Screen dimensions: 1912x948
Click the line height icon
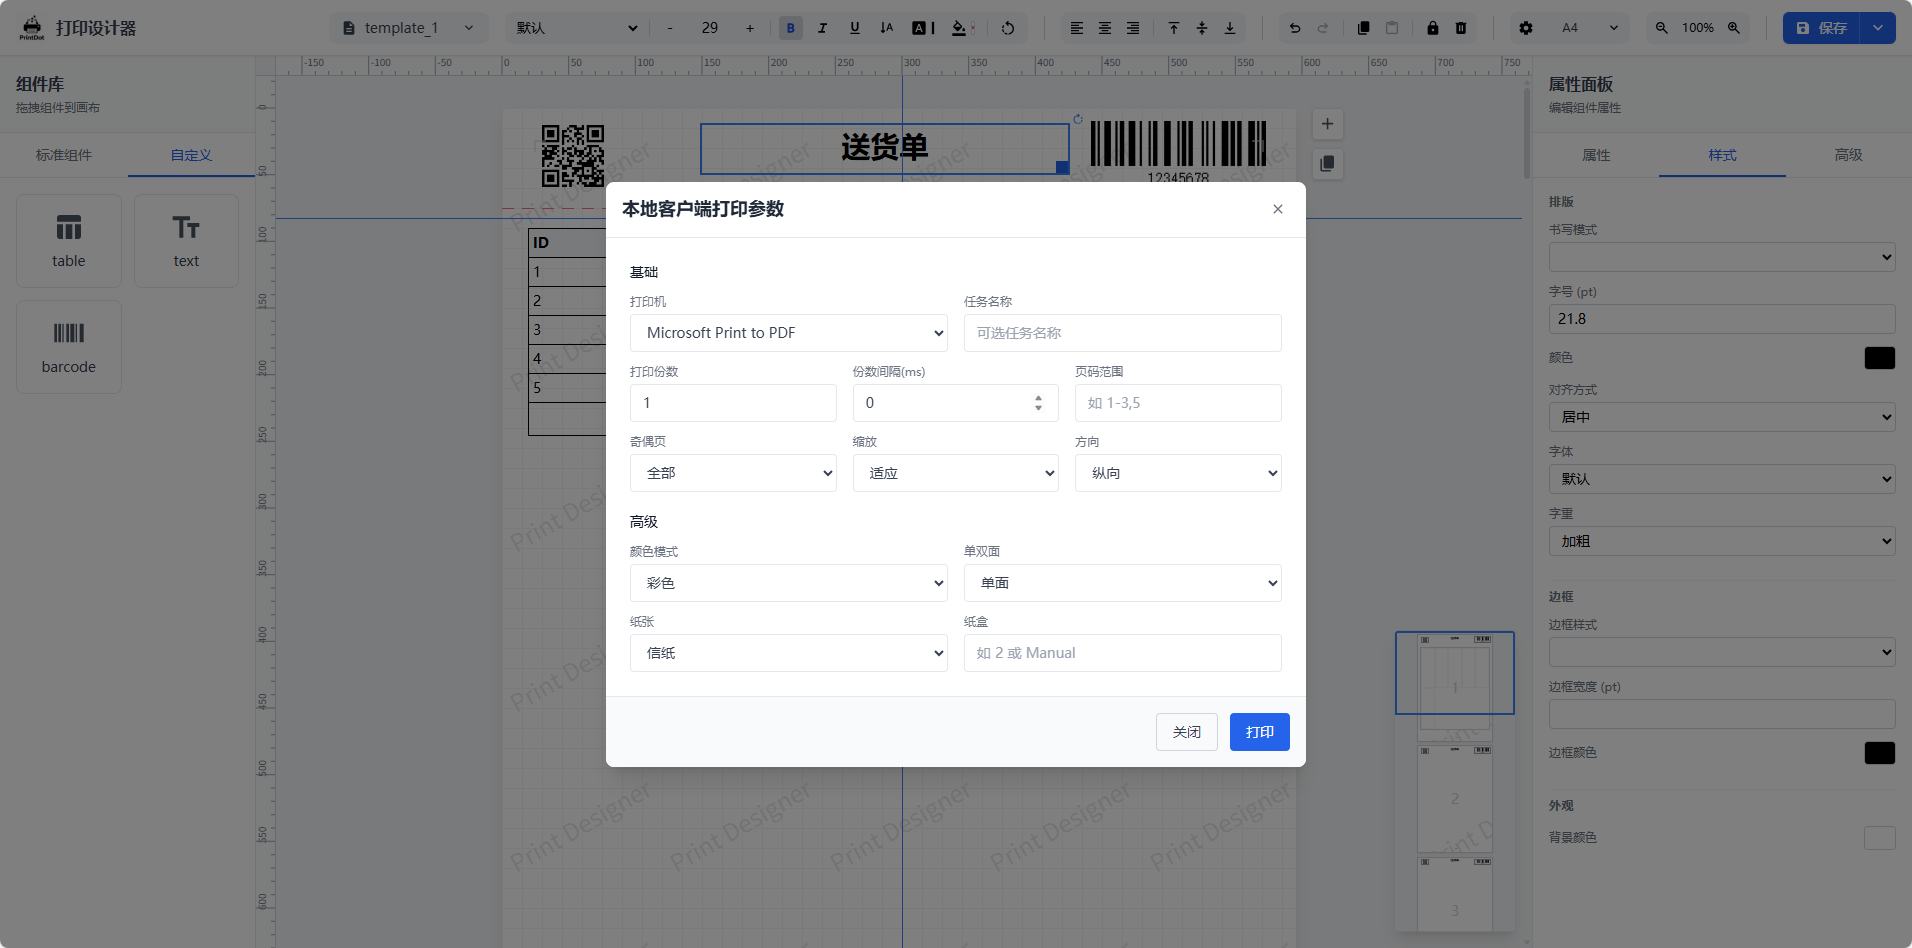tap(886, 28)
